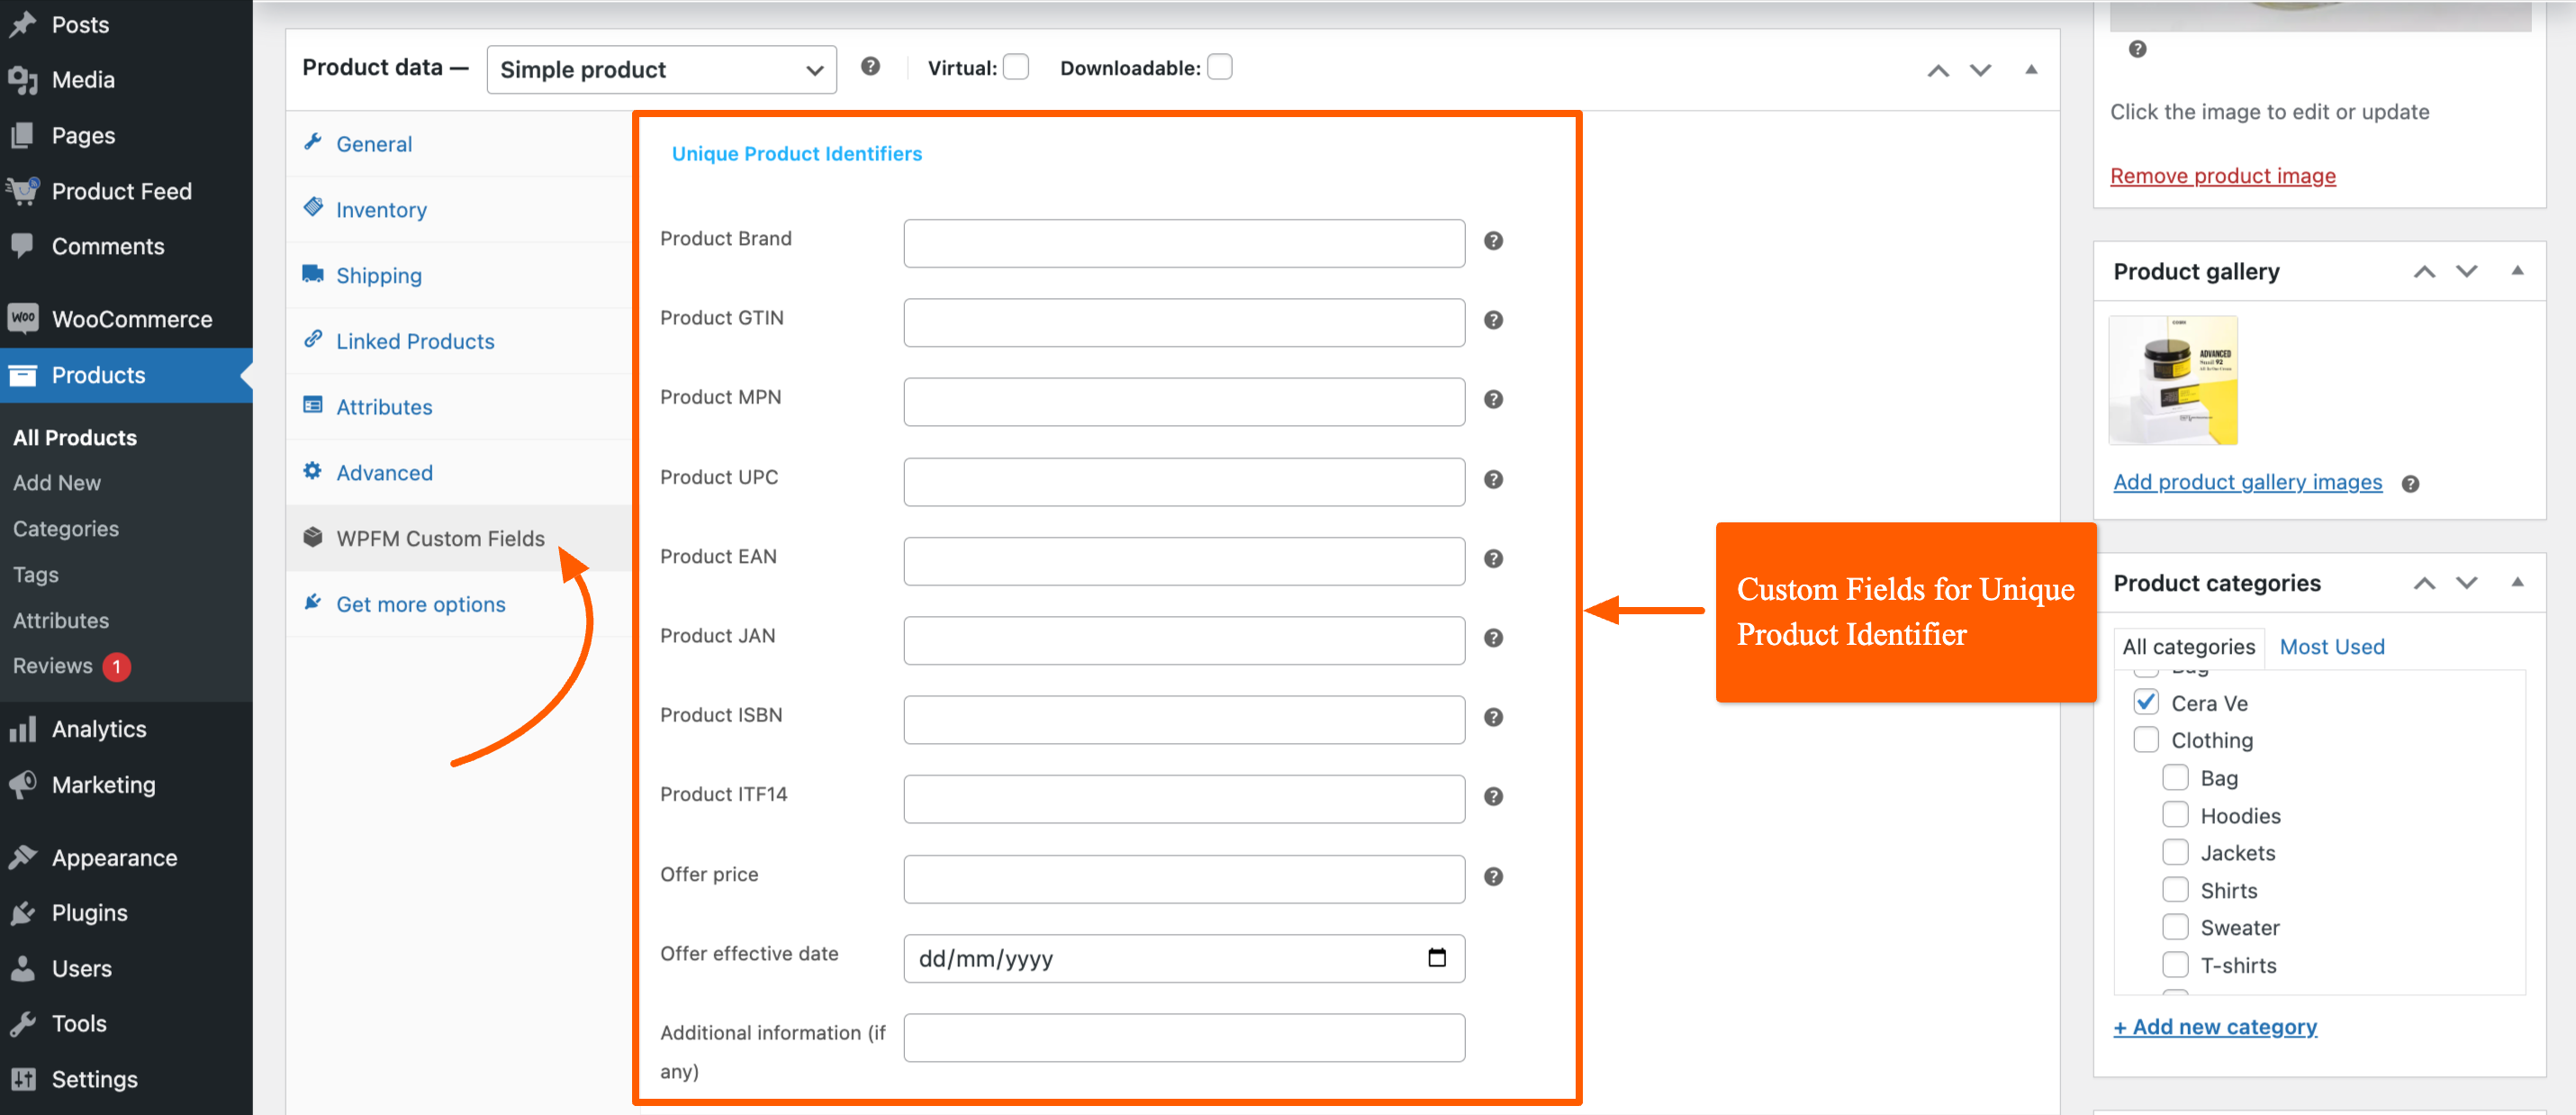Move Product data panel up
Viewport: 2576px width, 1115px height.
pos(1938,70)
